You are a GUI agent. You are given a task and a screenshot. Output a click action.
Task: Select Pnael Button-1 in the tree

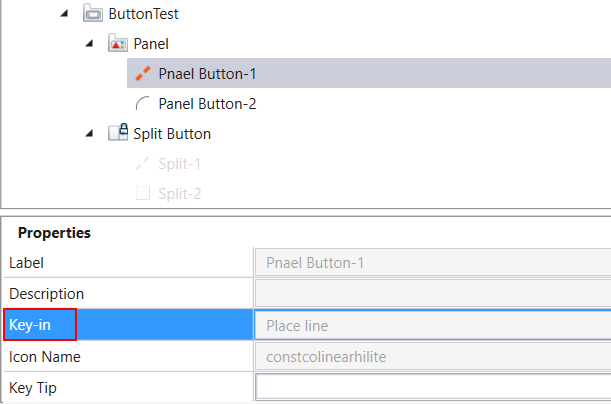[x=208, y=74]
